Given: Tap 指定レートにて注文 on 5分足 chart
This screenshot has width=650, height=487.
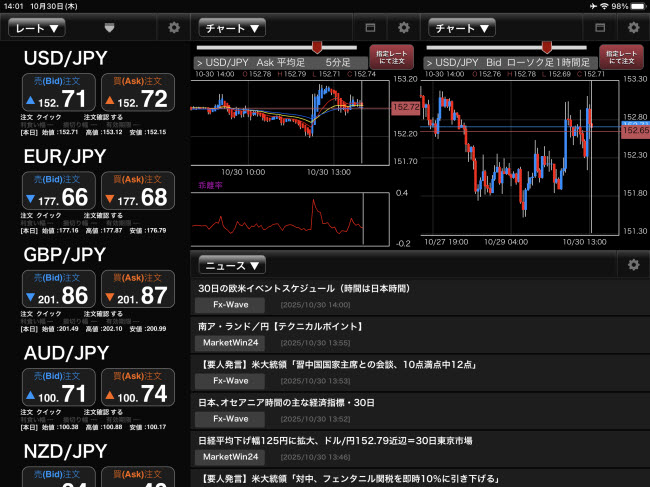Looking at the screenshot, I should 391,57.
